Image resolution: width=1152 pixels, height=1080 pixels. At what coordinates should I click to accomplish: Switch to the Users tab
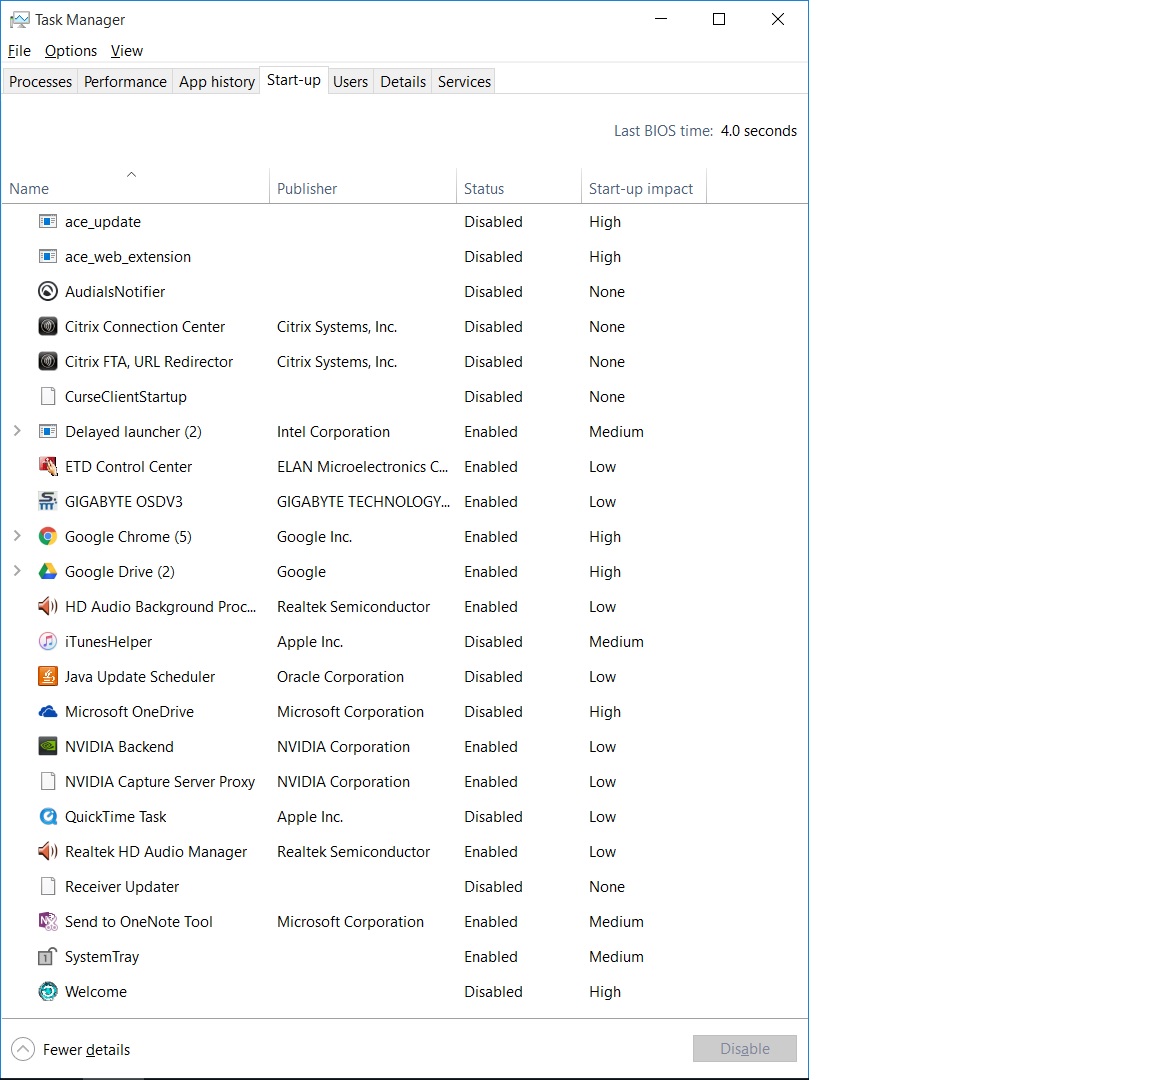tap(350, 82)
